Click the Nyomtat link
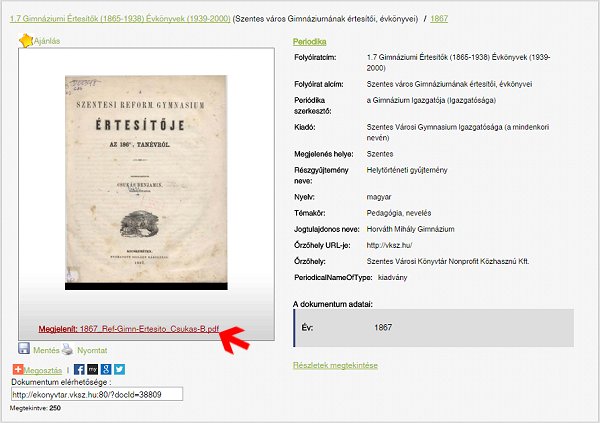 pyautogui.click(x=92, y=350)
